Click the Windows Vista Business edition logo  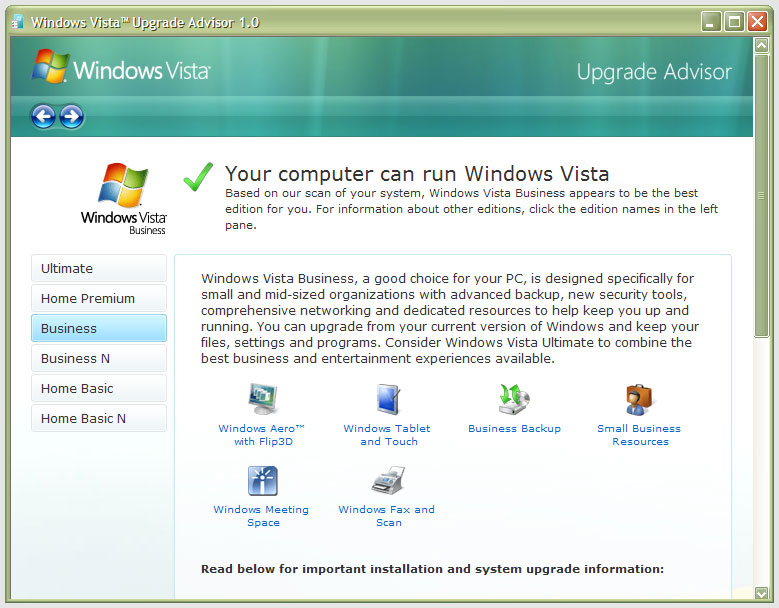click(124, 199)
